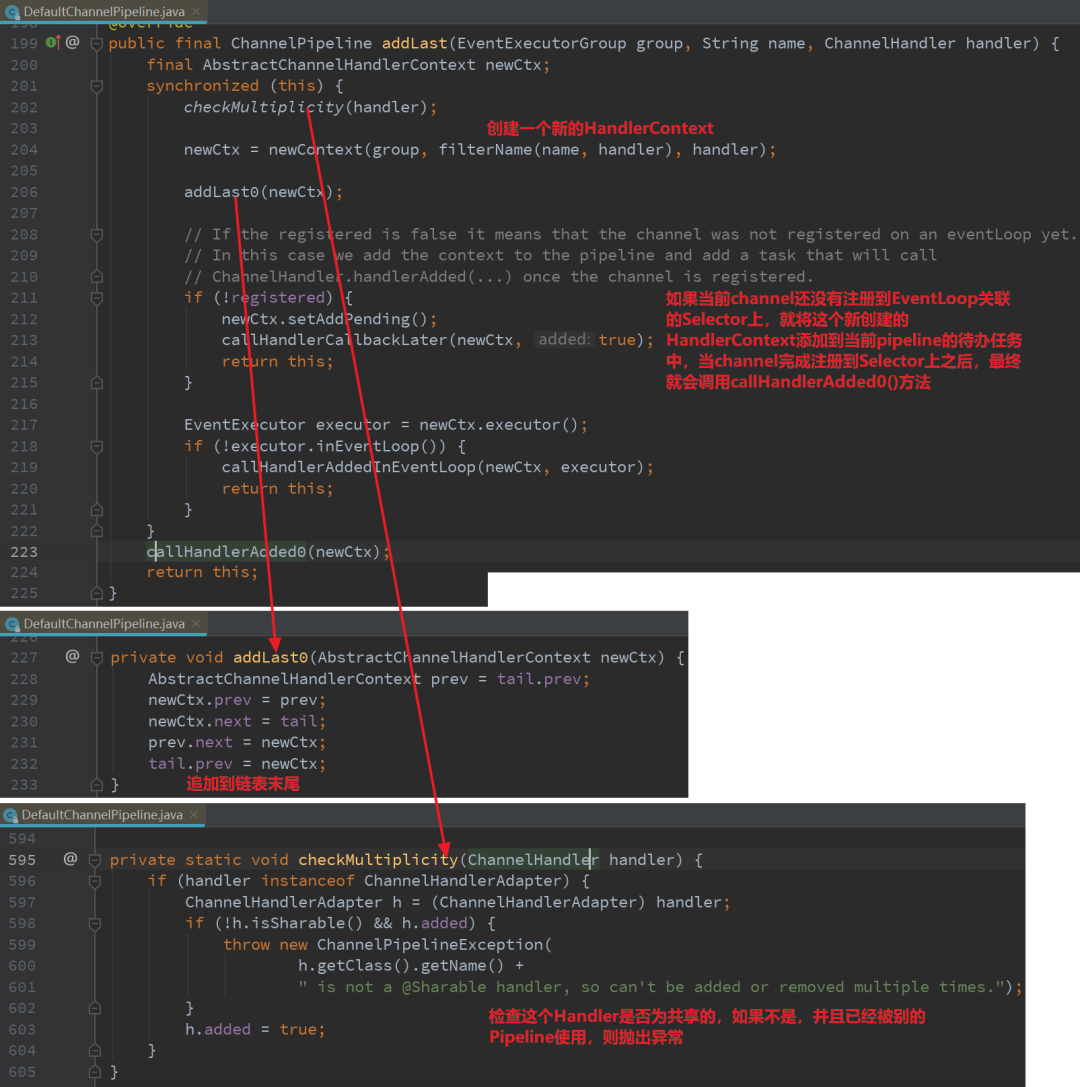Image resolution: width=1080 pixels, height=1087 pixels.
Task: Click the fold end marker on line 233
Action: coord(97,785)
